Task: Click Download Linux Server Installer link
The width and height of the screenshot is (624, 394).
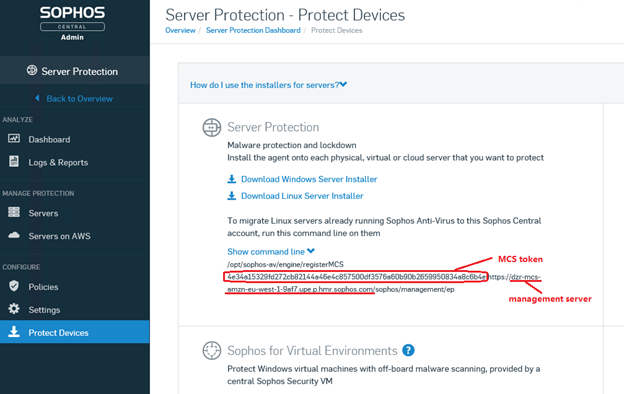Action: (302, 196)
